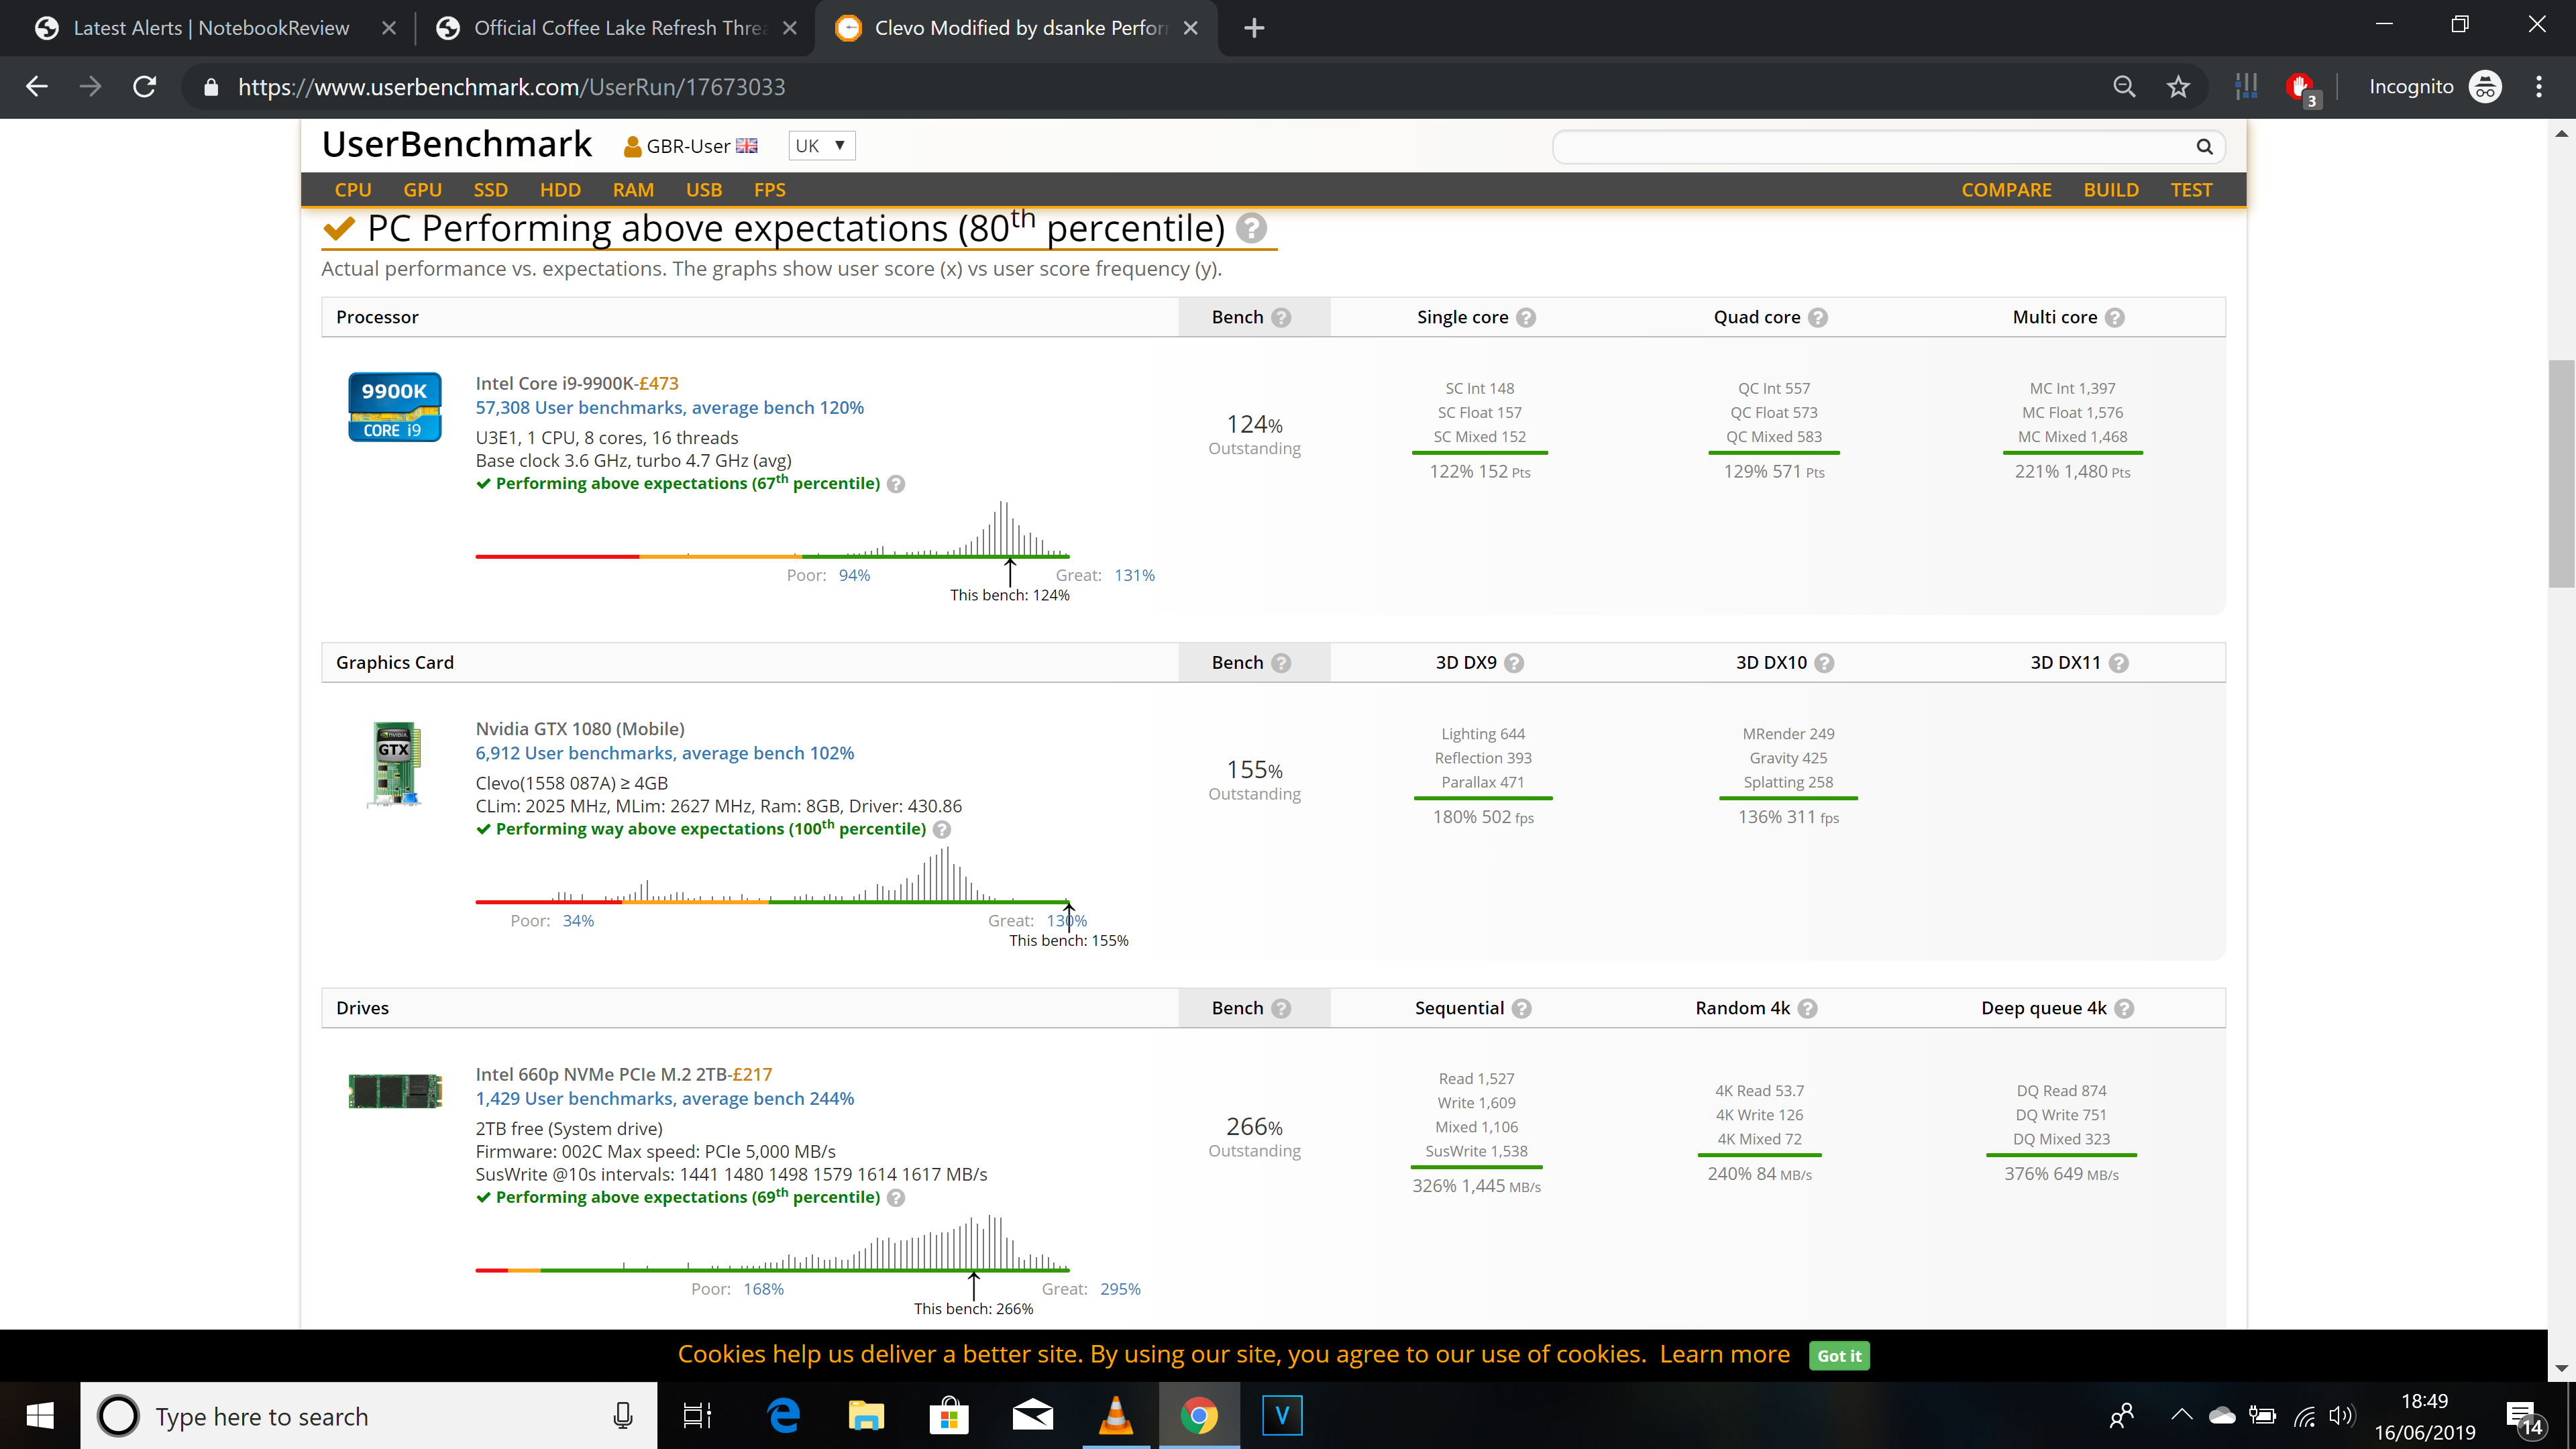
Task: Open the CPU menu item
Action: [x=353, y=190]
